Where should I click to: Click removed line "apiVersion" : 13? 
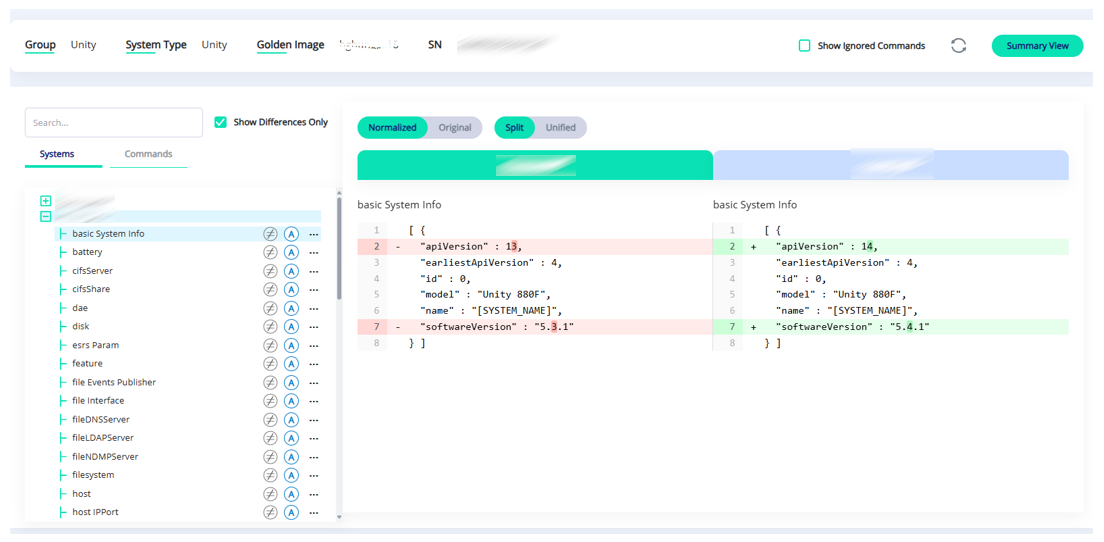coord(535,246)
